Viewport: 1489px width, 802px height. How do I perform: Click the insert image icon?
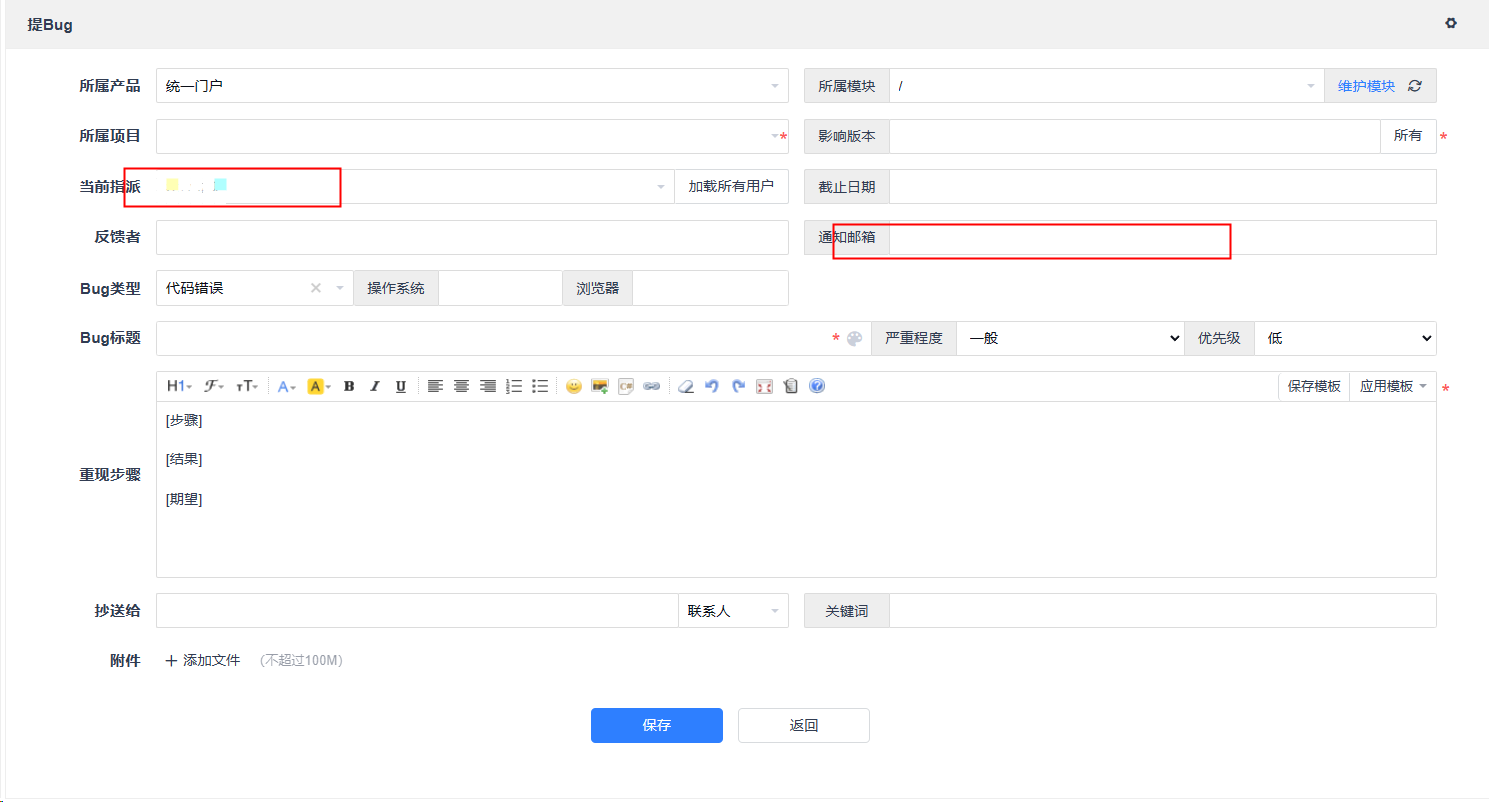tap(600, 387)
